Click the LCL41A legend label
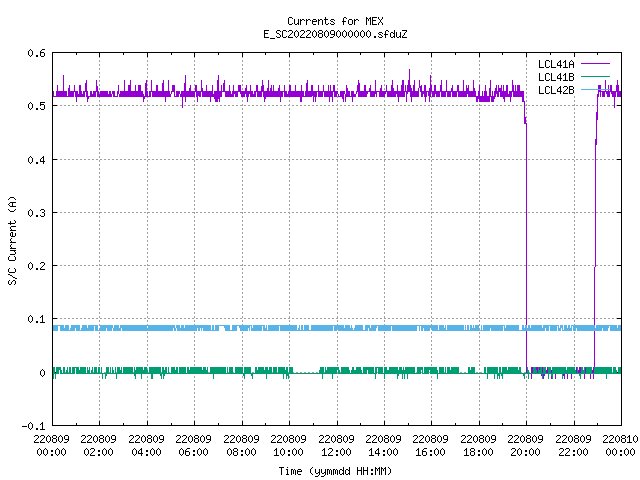 click(x=556, y=64)
